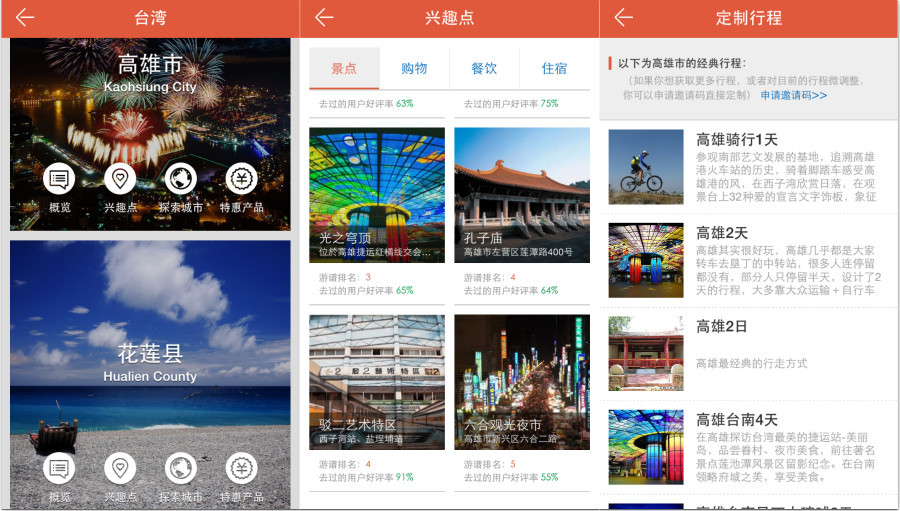Switch to the 住宿 tab
Screen dimensions: 900x511
554,68
